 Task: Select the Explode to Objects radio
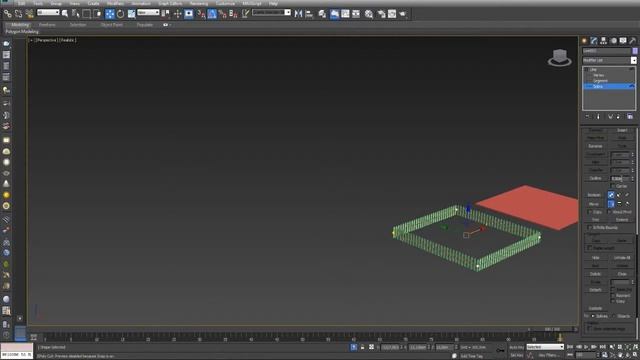tap(615, 316)
